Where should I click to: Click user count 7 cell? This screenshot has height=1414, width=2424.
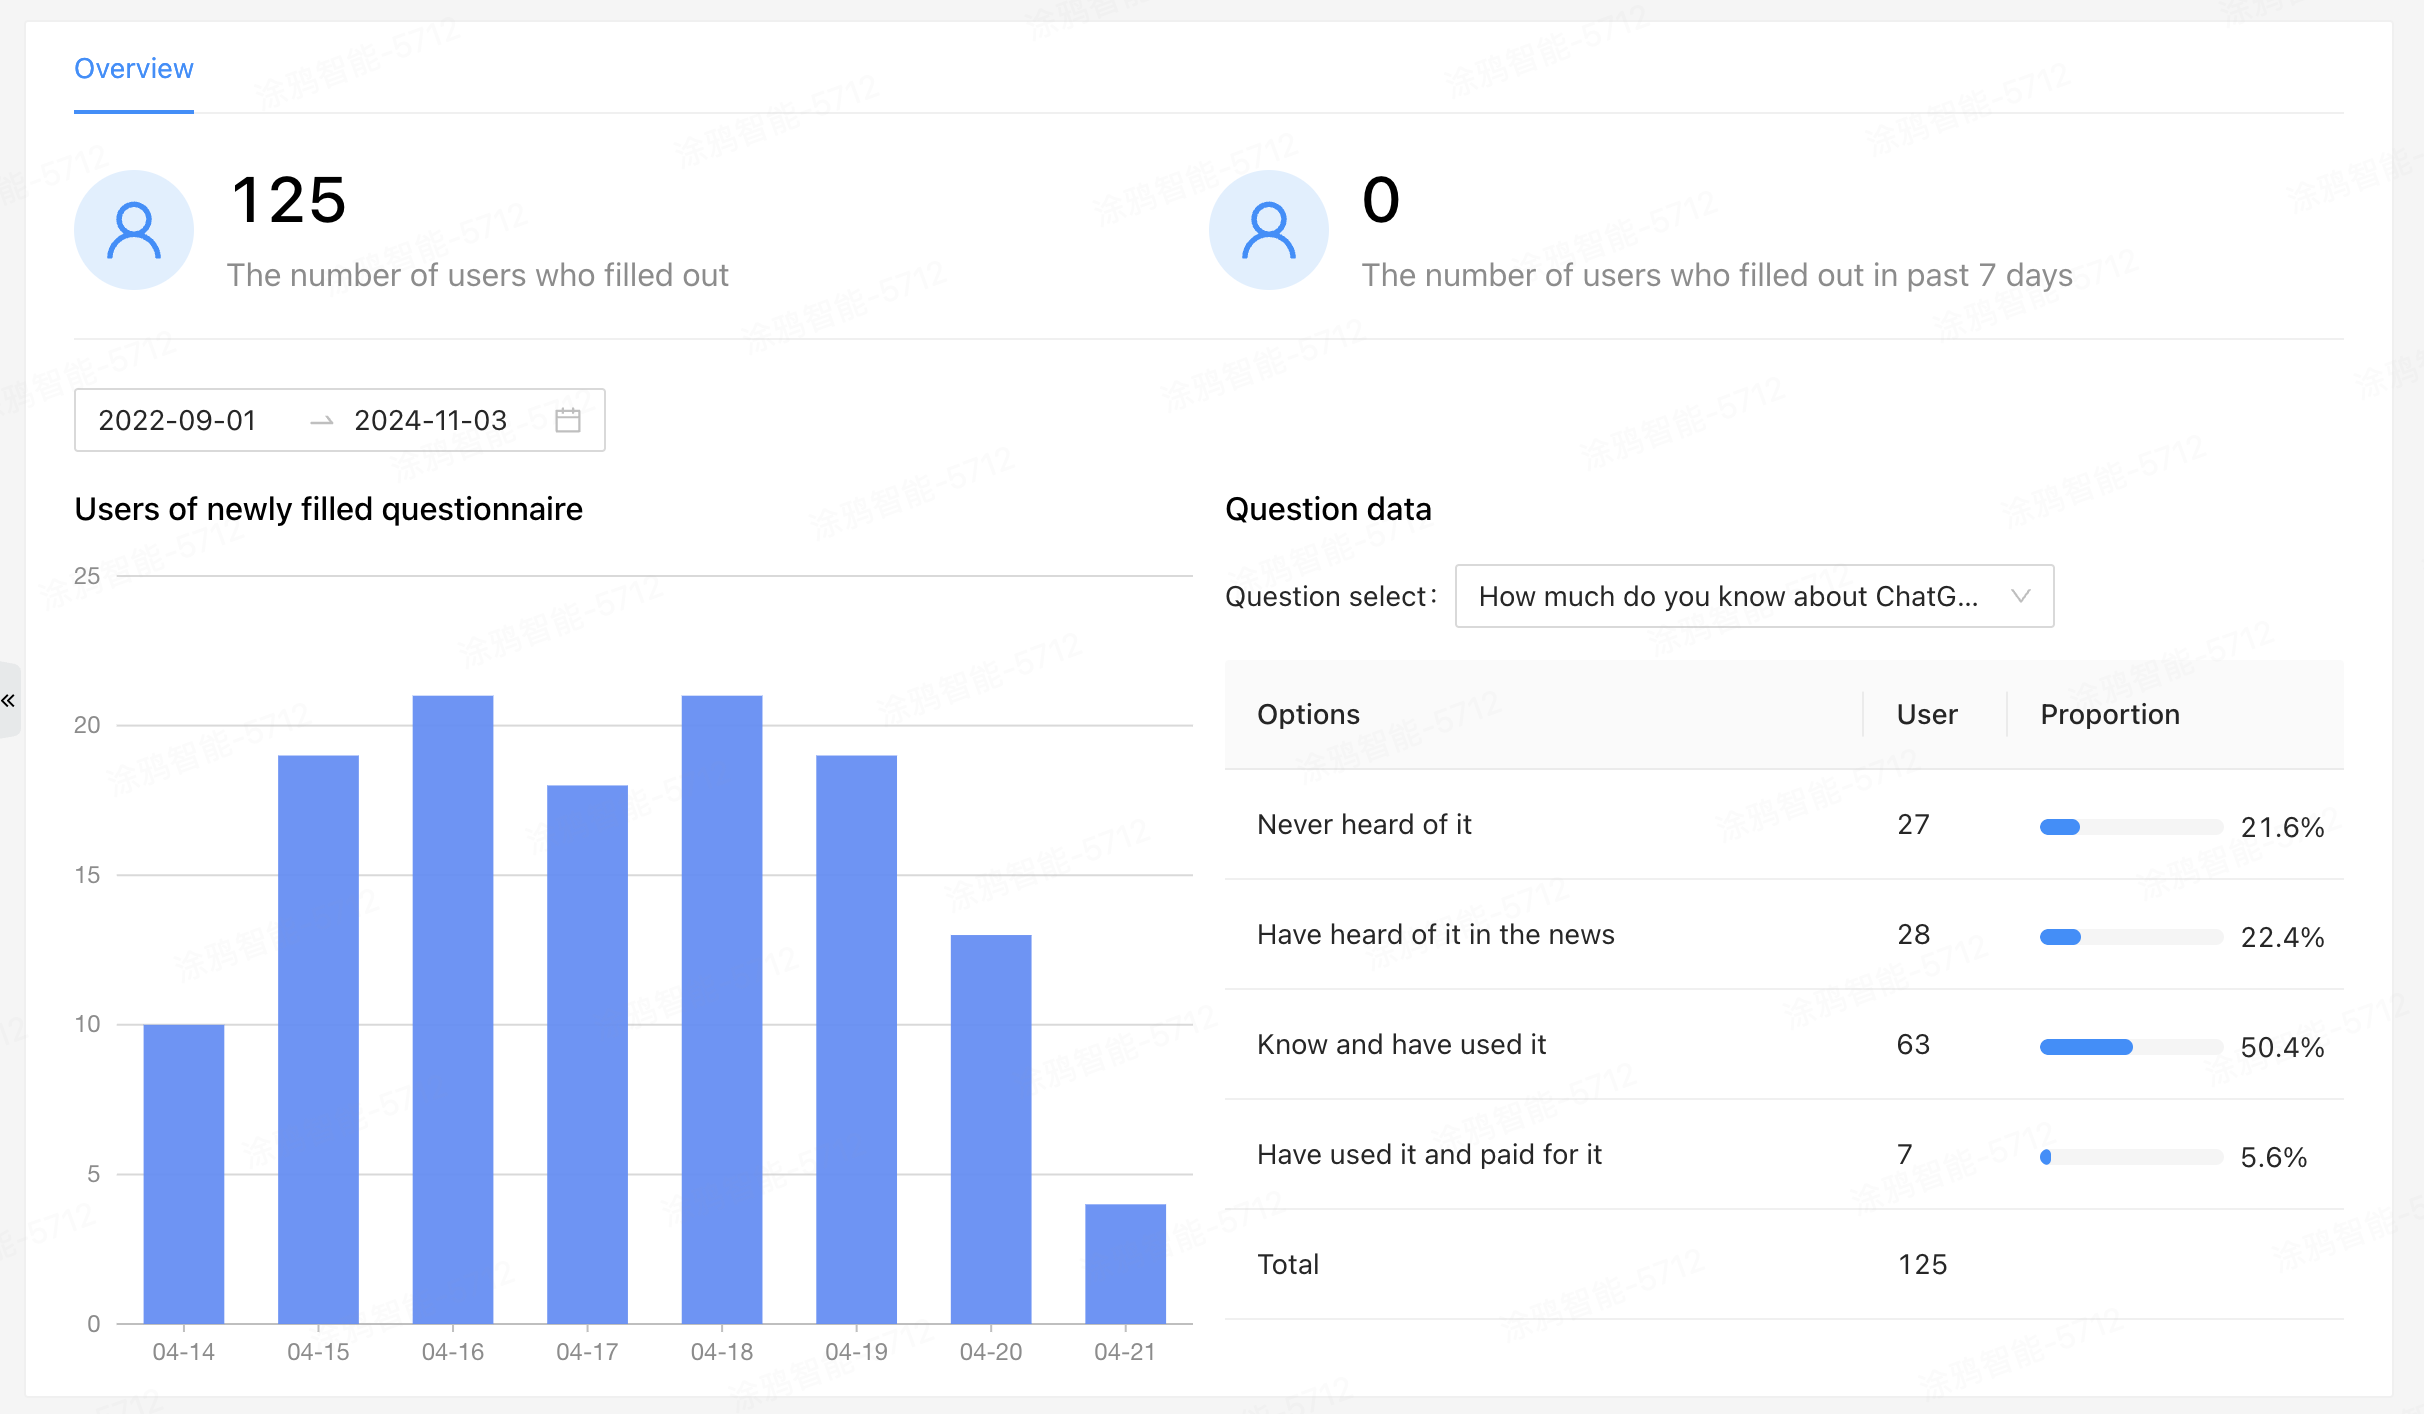click(x=1905, y=1154)
